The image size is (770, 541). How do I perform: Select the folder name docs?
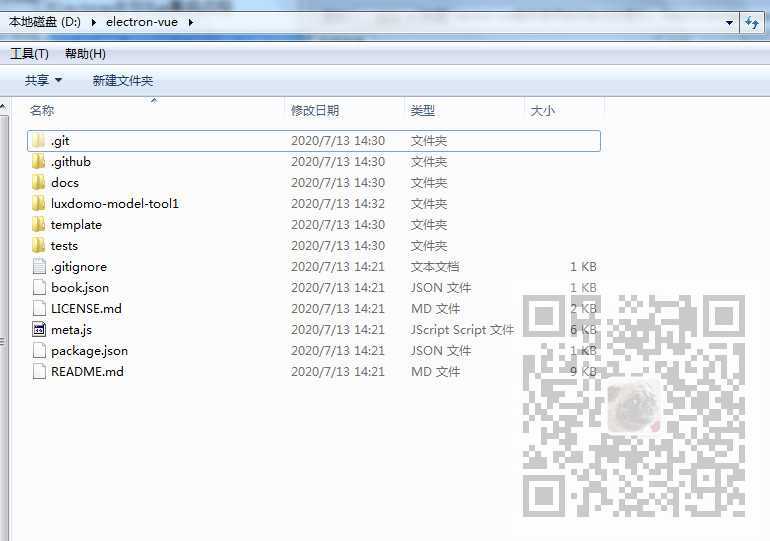[x=65, y=183]
